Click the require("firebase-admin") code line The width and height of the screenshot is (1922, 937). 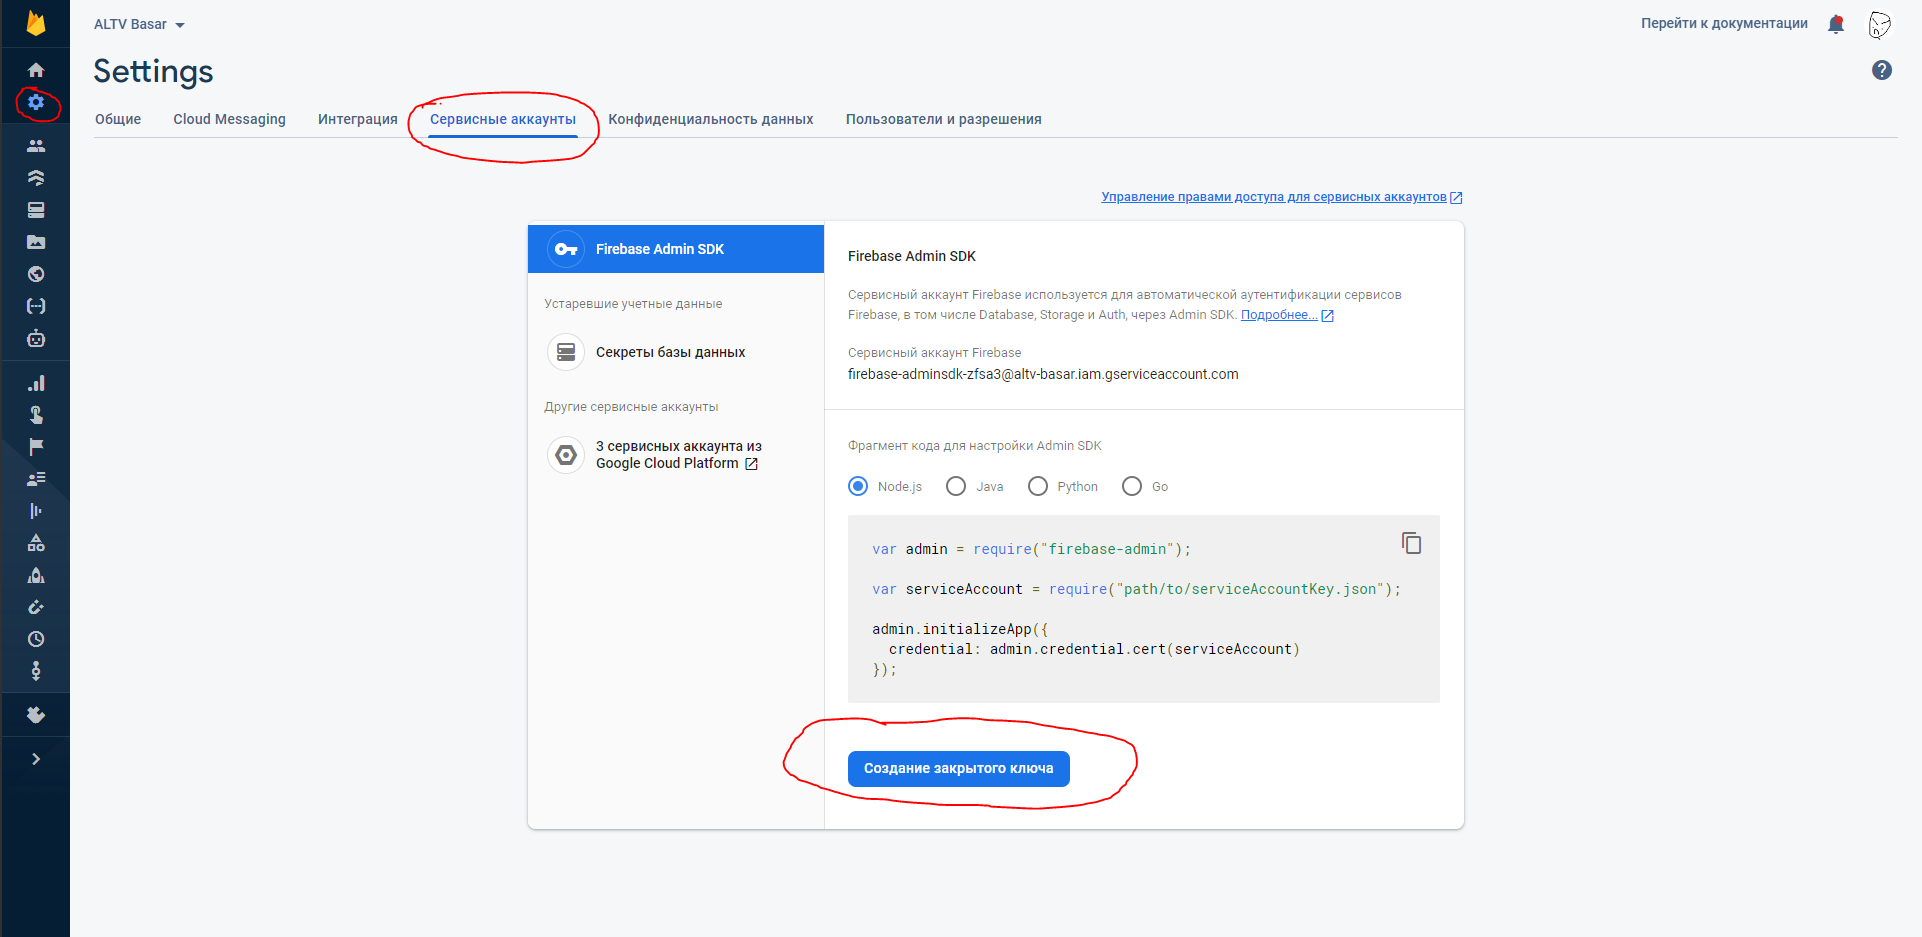click(1031, 549)
